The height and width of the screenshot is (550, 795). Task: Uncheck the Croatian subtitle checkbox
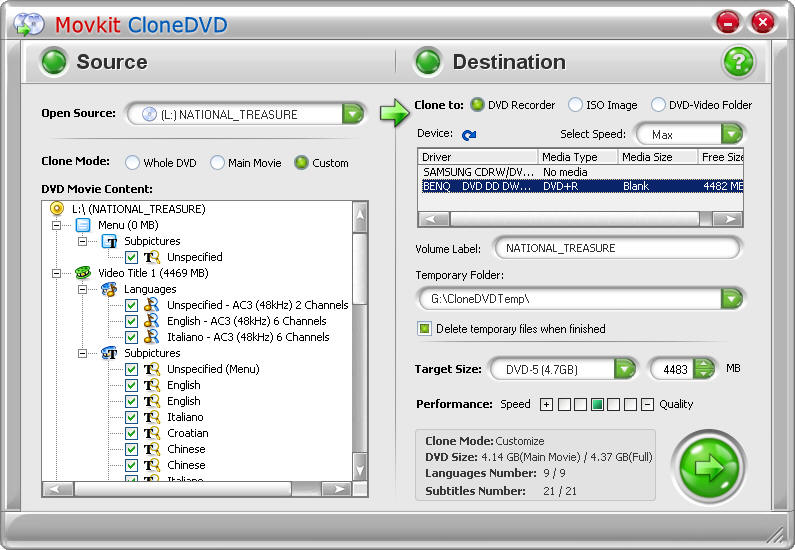tap(131, 433)
